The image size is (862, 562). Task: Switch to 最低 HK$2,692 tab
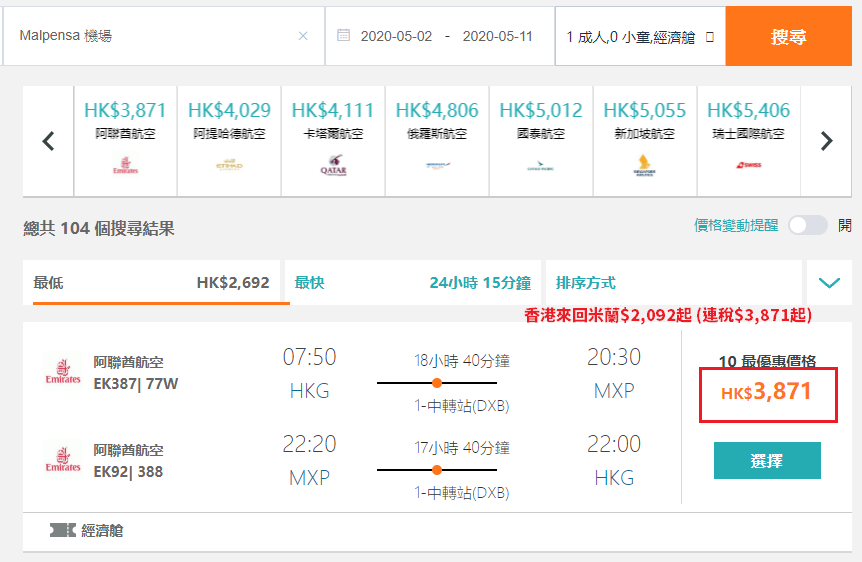(x=151, y=283)
